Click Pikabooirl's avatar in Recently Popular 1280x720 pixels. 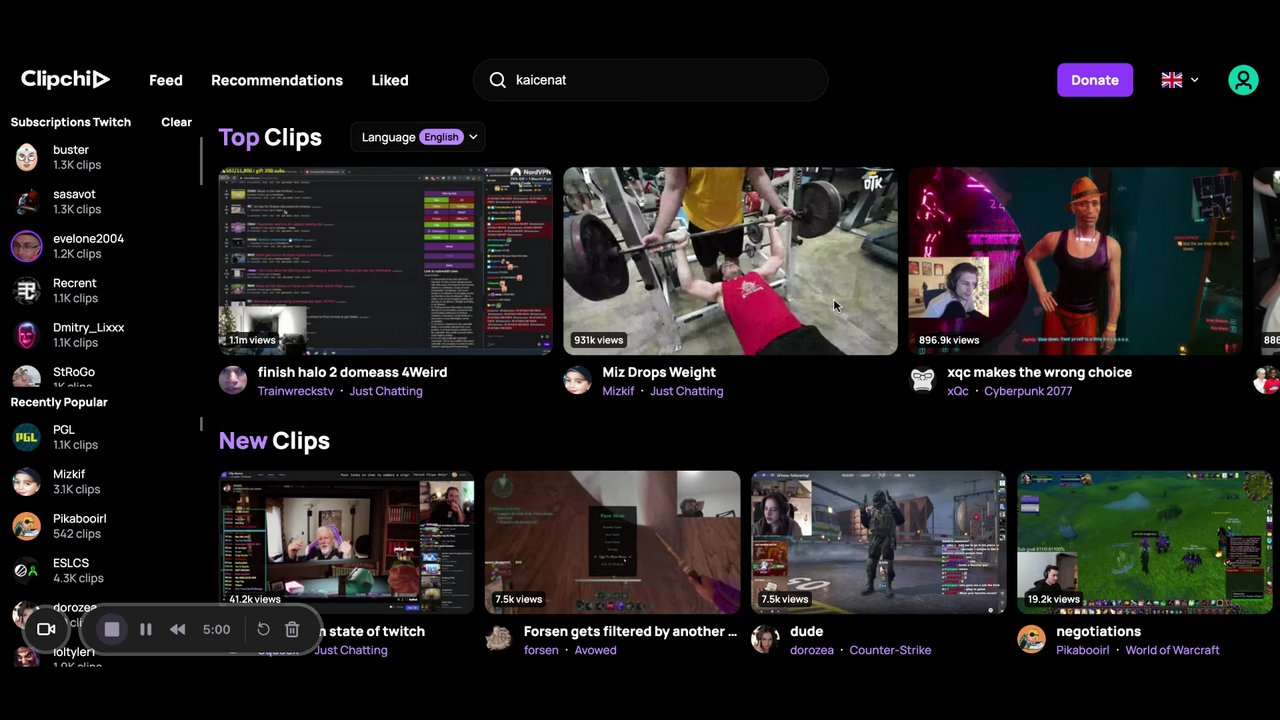[27, 526]
